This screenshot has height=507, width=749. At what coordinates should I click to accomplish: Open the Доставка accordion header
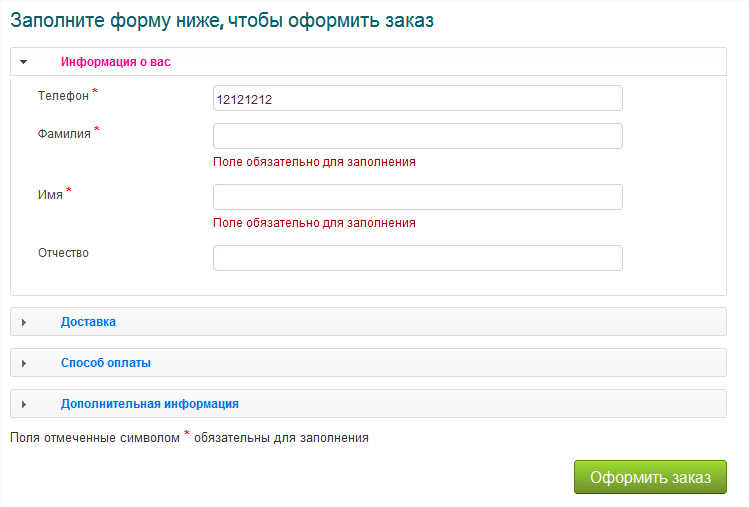(x=88, y=322)
